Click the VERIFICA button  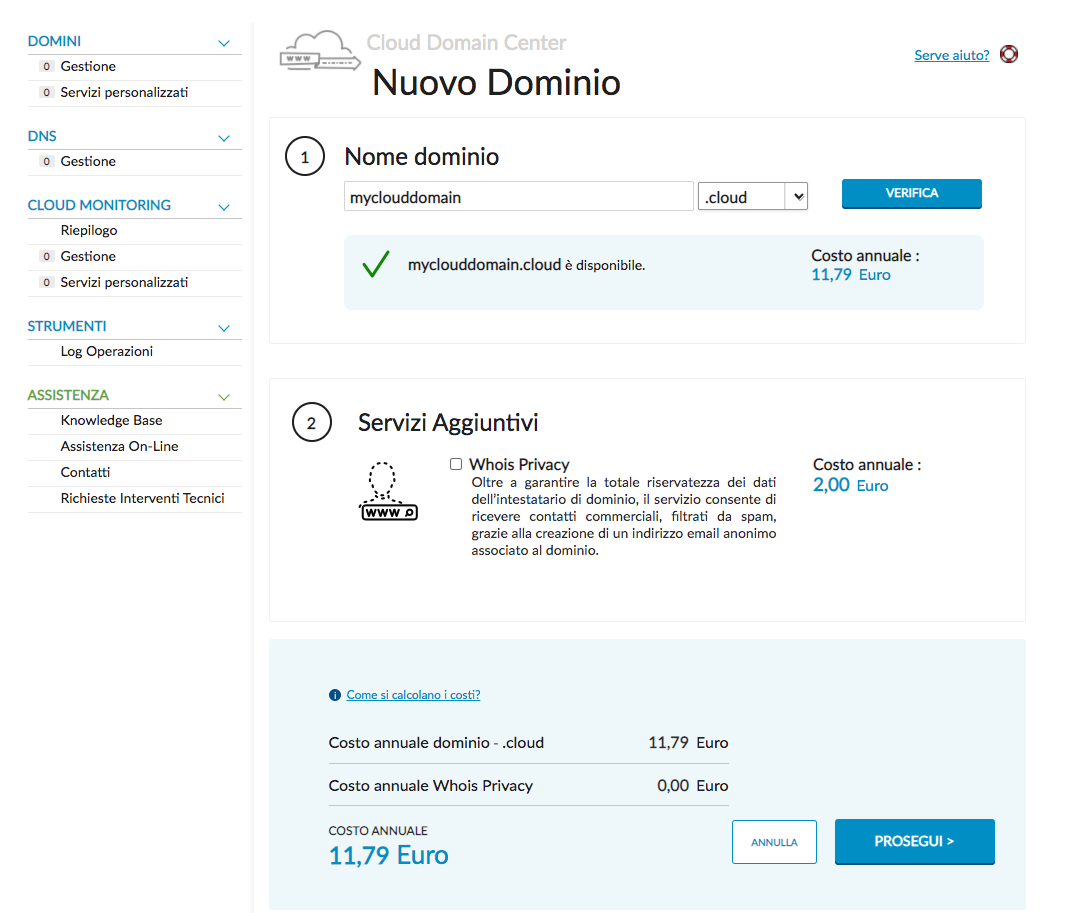pos(911,193)
